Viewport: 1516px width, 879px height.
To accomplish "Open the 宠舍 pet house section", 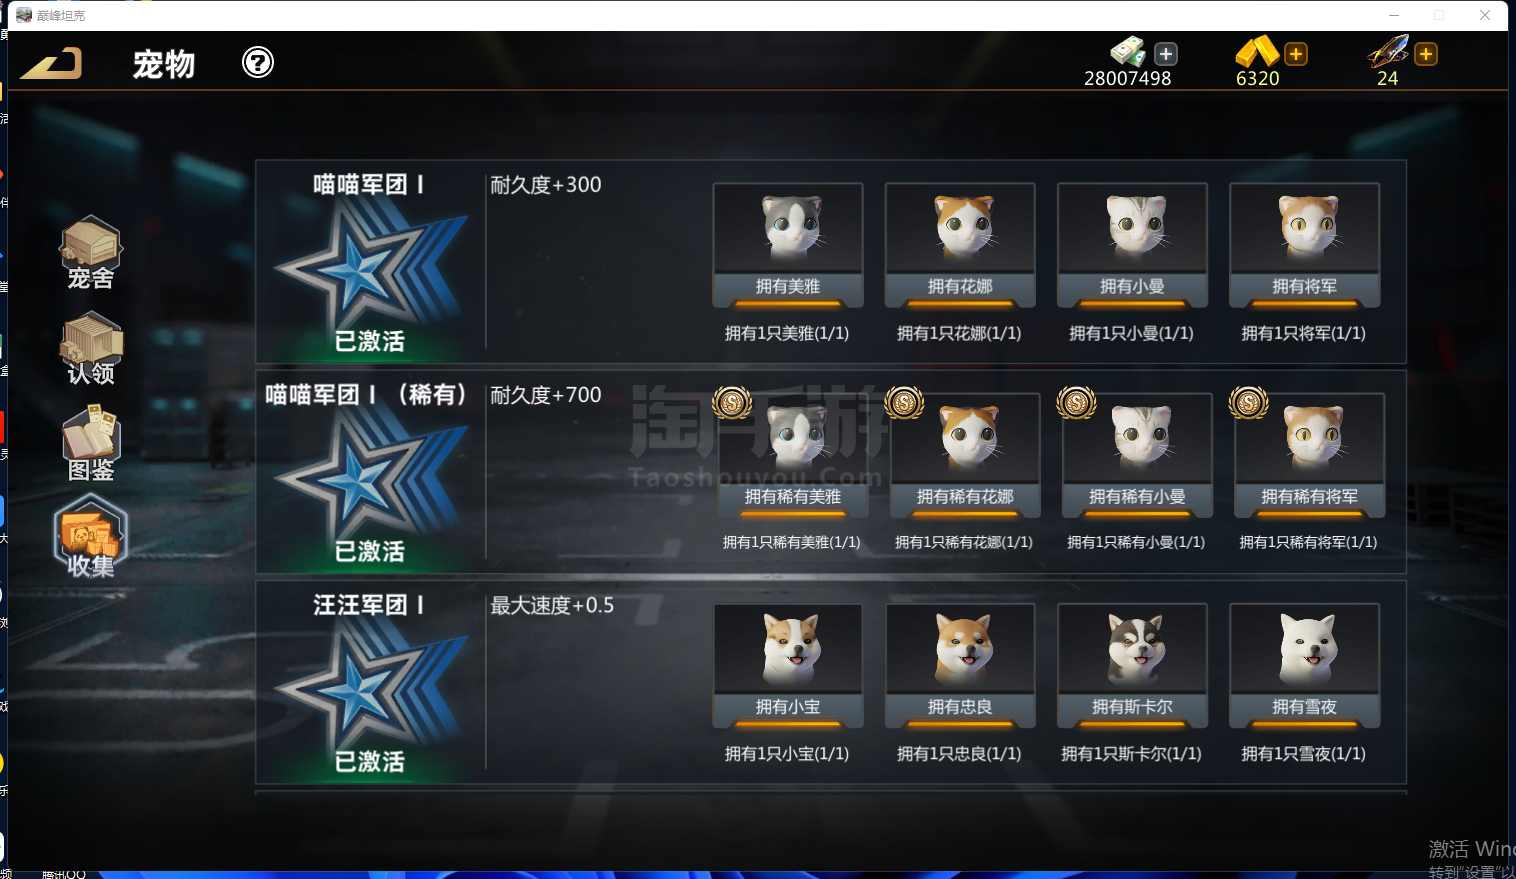I will click(91, 253).
